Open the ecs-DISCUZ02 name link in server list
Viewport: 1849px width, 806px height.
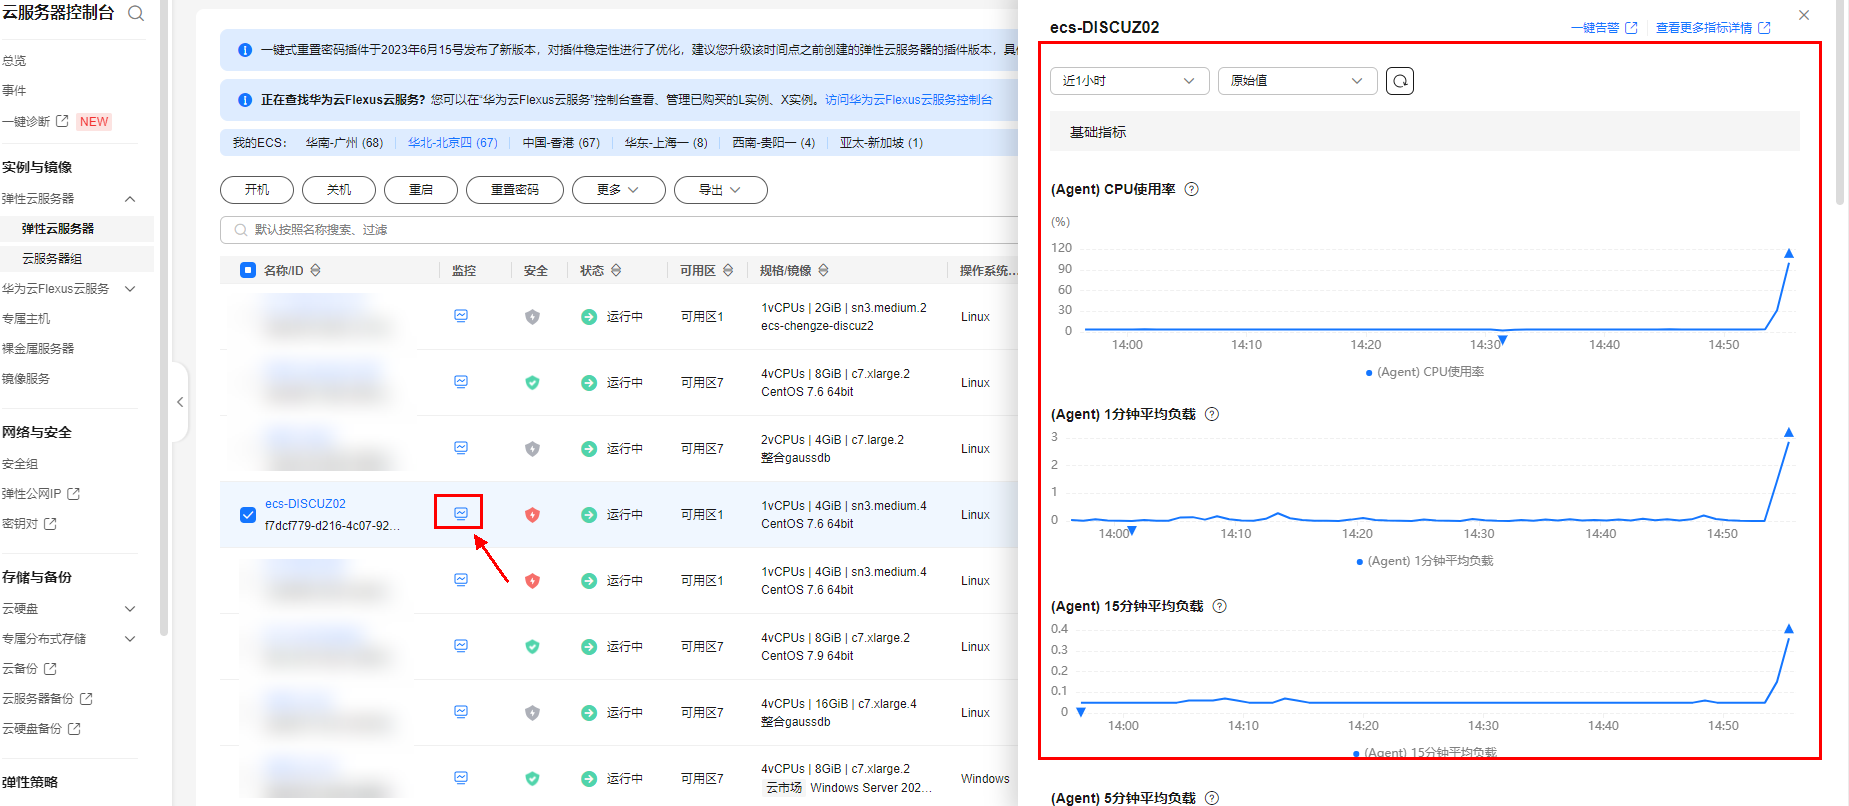click(x=305, y=504)
